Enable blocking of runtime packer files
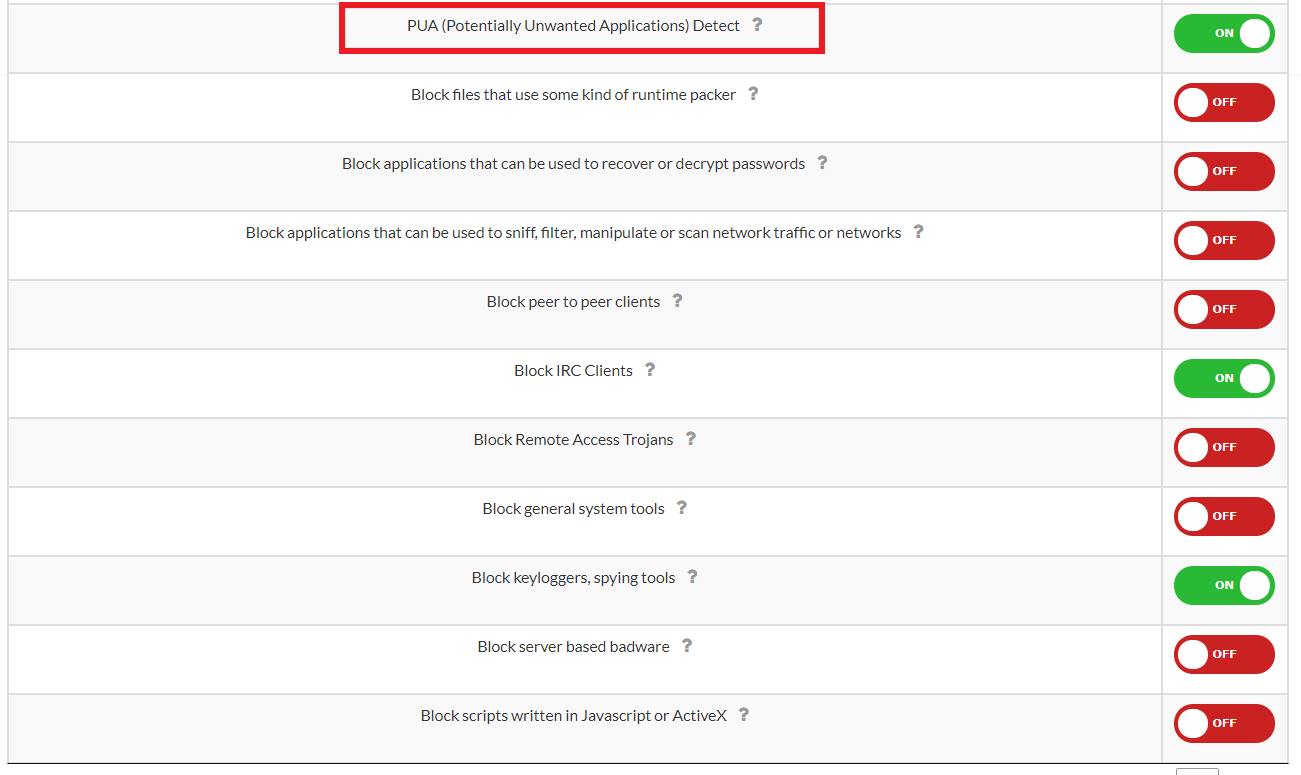Image resolution: width=1301 pixels, height=775 pixels. tap(1224, 102)
